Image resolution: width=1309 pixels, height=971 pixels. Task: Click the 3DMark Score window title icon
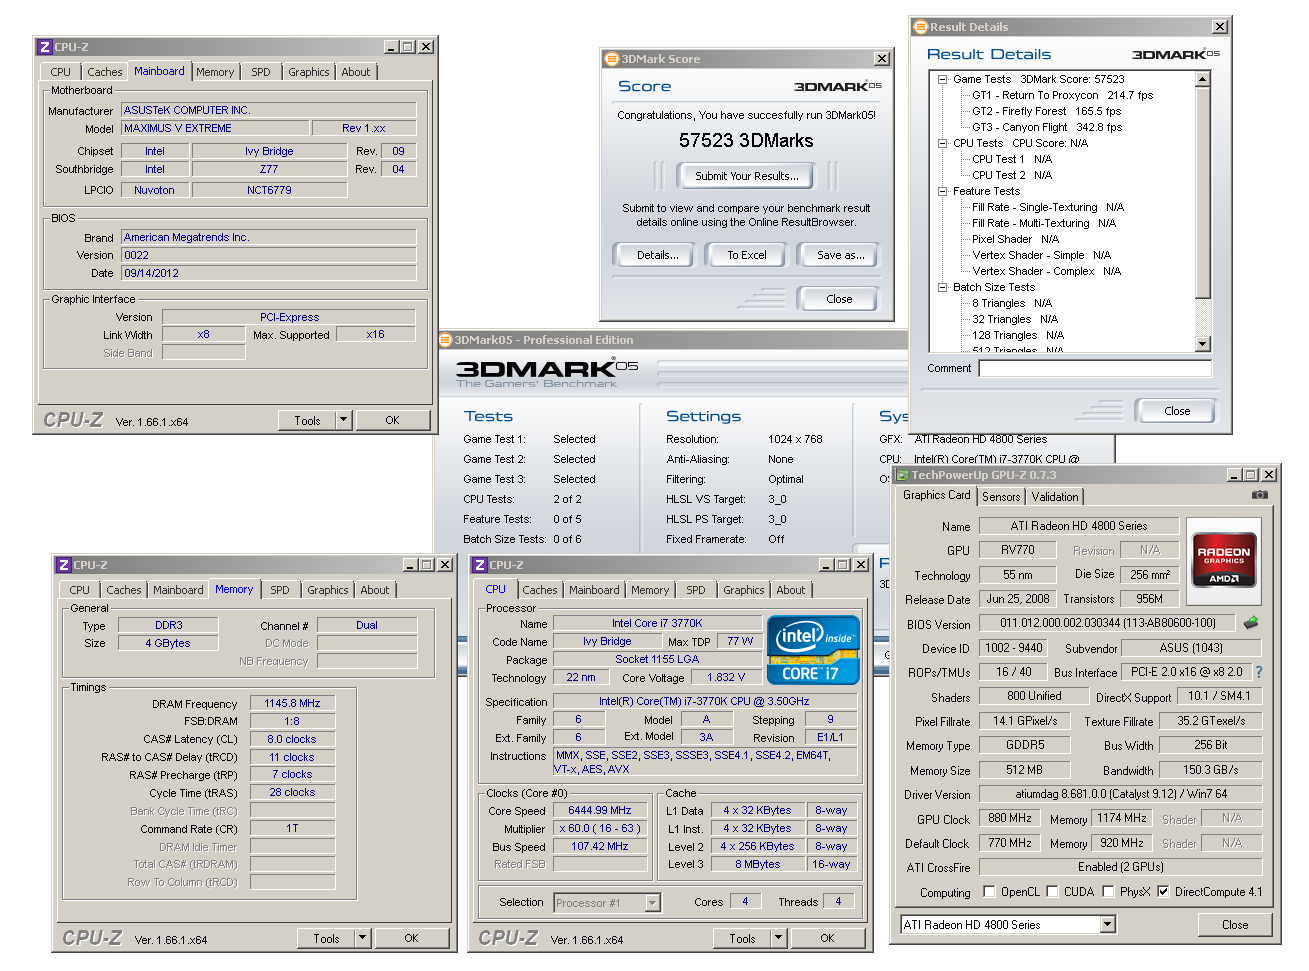pos(612,59)
